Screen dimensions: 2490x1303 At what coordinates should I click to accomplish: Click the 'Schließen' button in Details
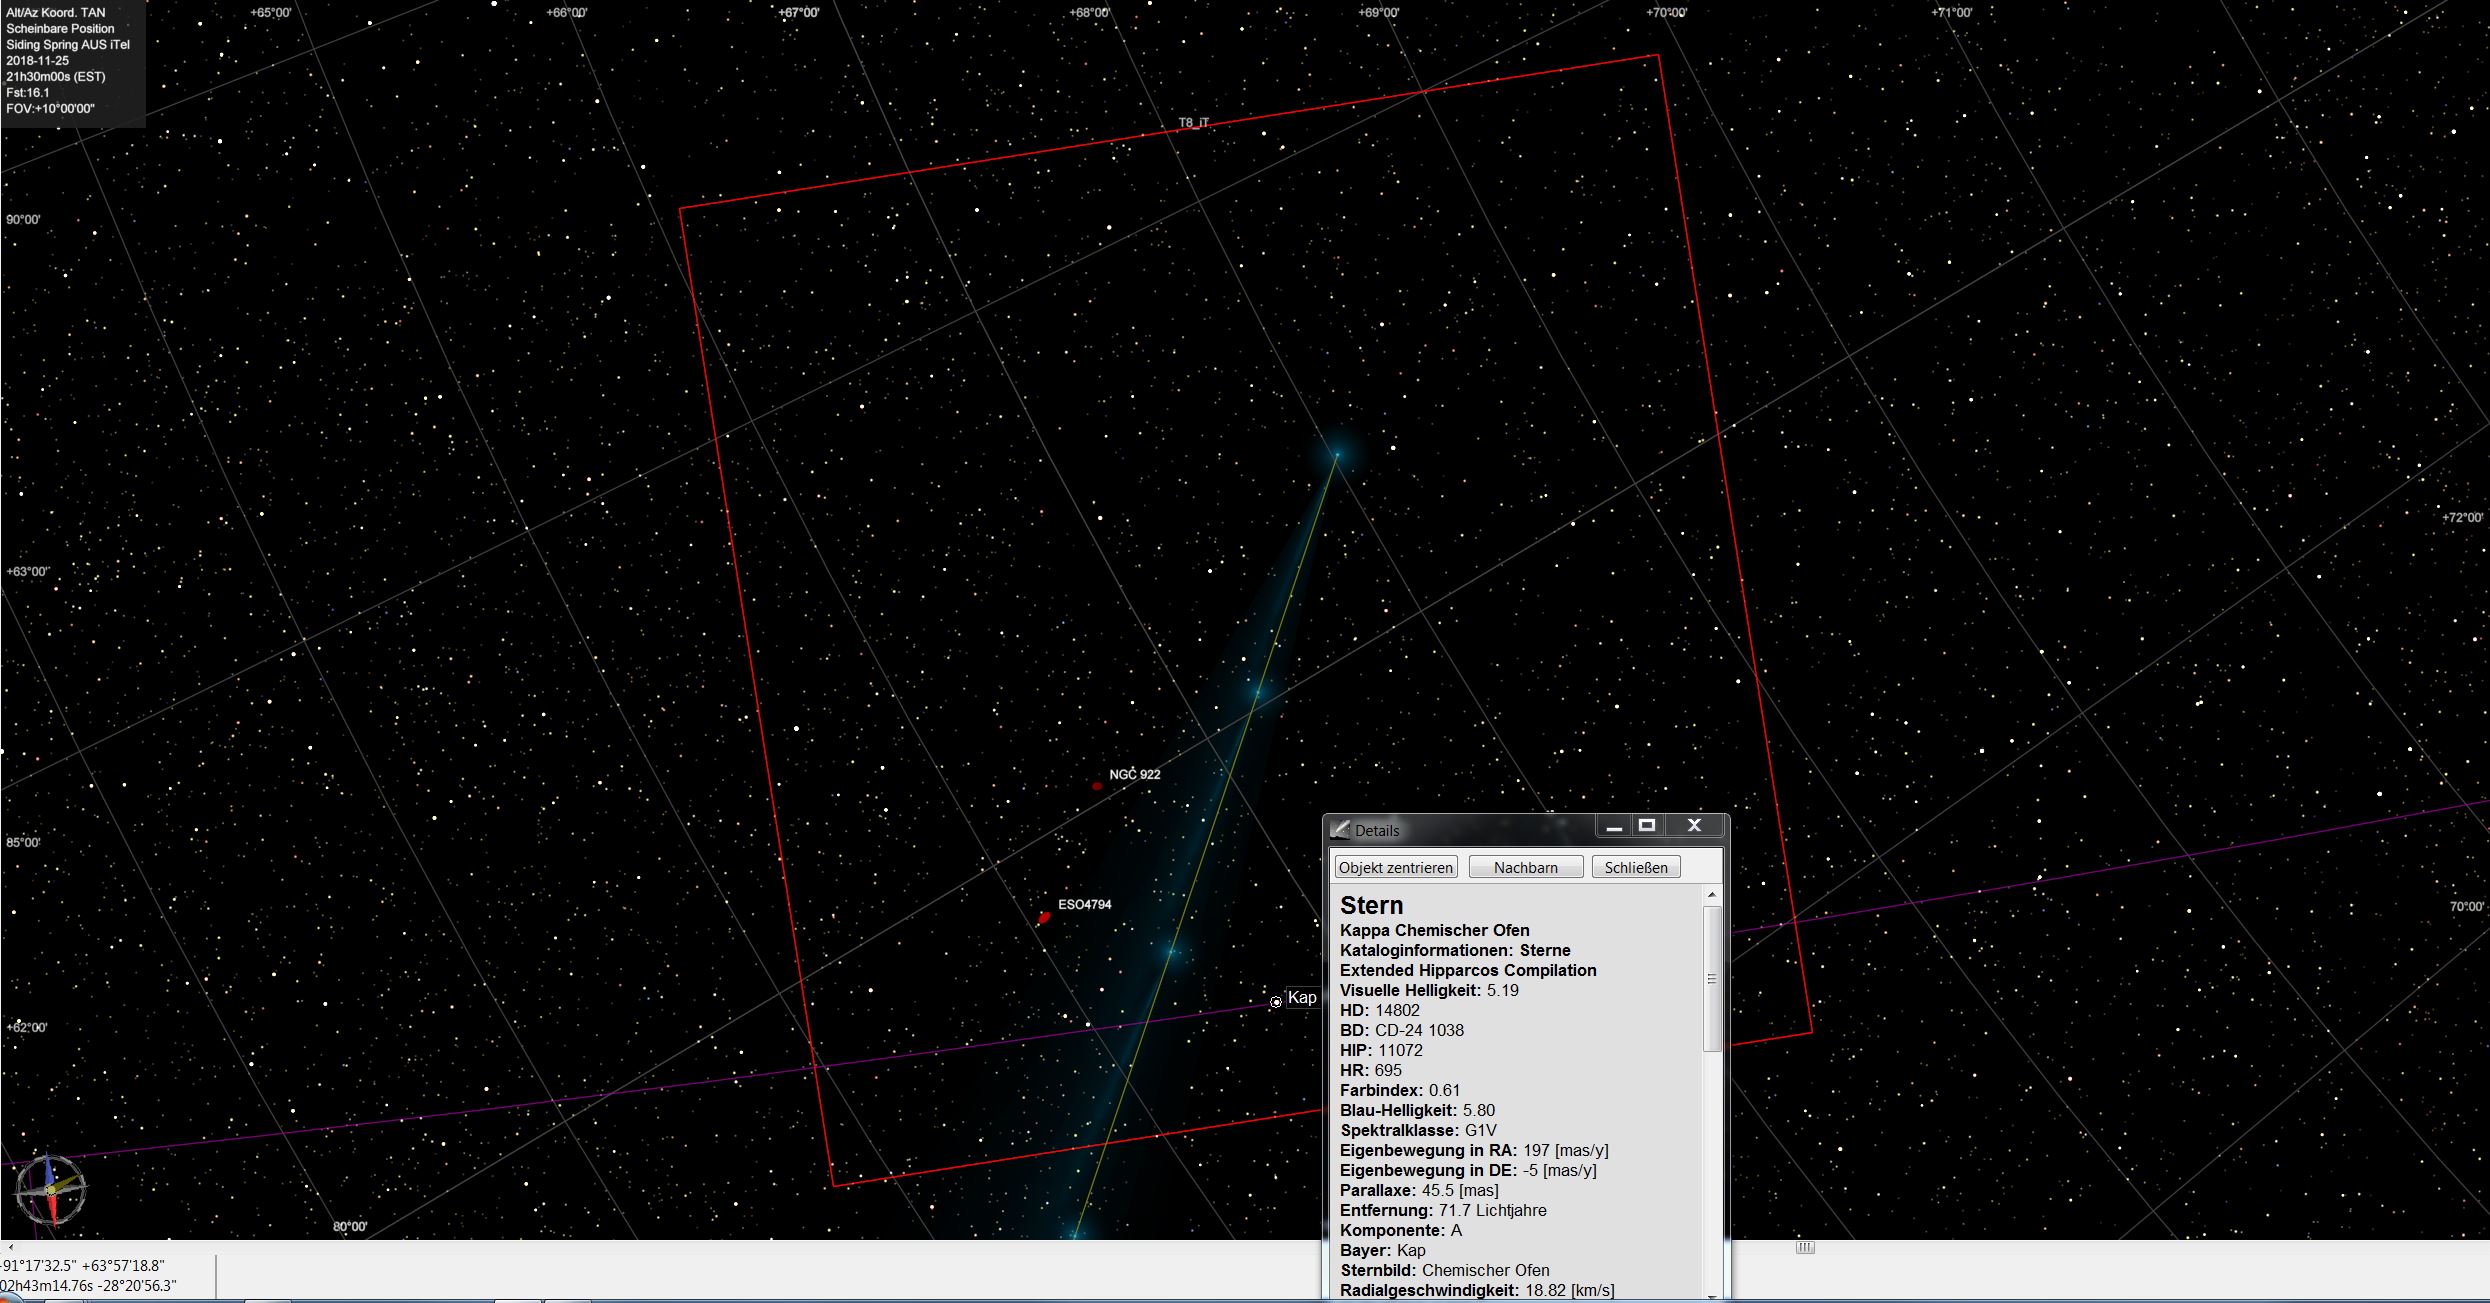(1636, 867)
